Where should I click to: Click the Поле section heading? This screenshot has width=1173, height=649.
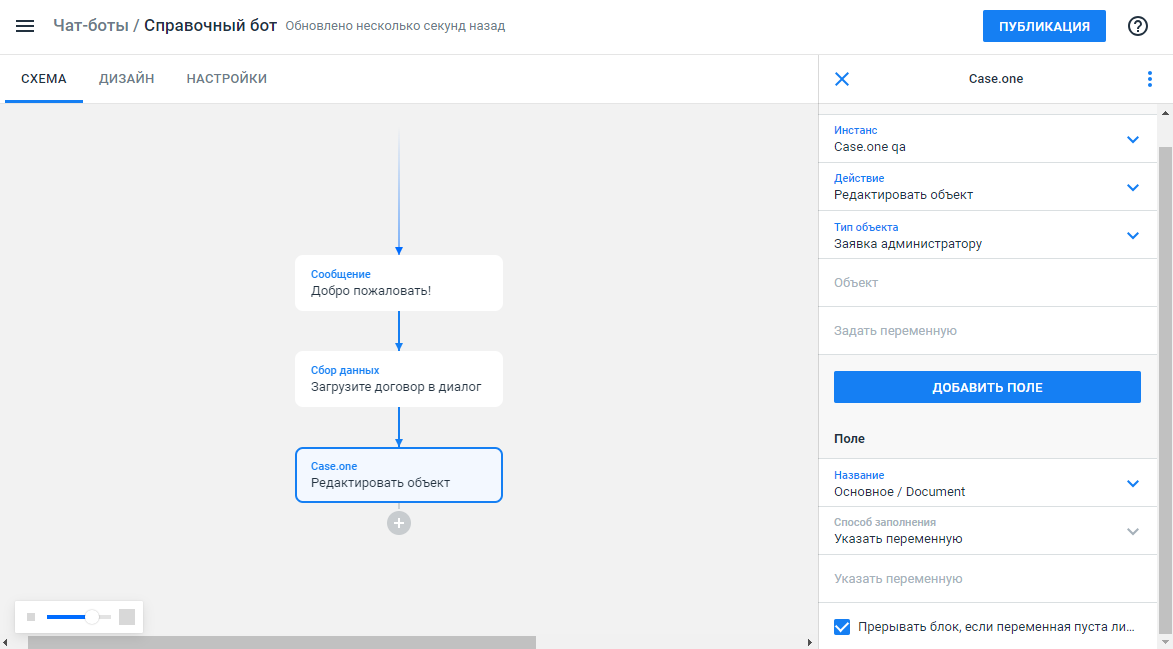849,439
